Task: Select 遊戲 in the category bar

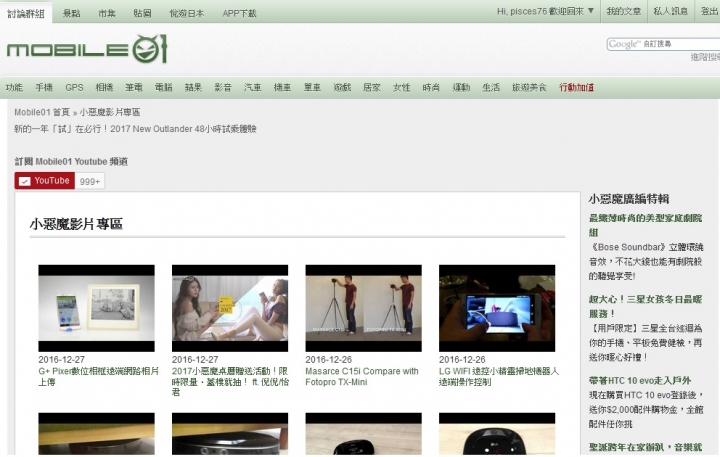Action: tap(342, 87)
